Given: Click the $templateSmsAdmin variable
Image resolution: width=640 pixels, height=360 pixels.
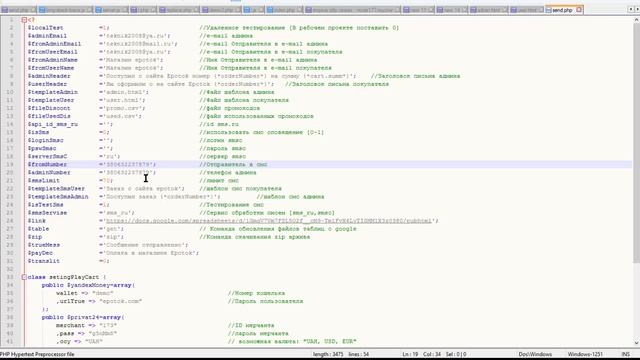Looking at the screenshot, I should [x=58, y=197].
